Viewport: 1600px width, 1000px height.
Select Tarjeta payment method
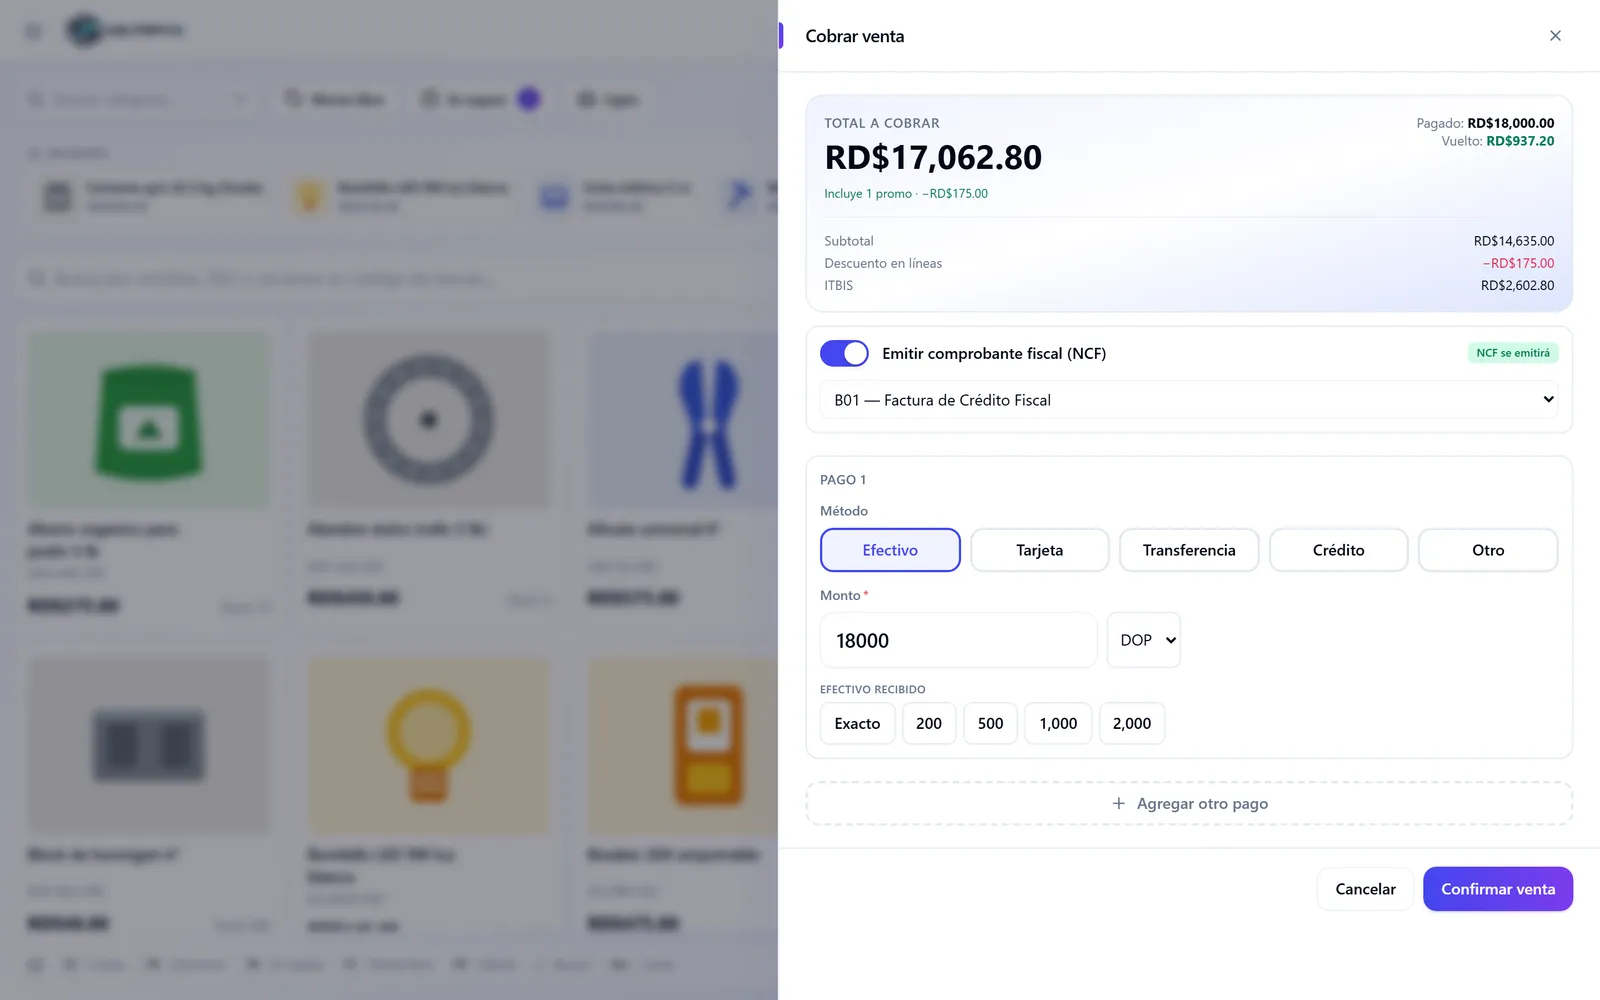[x=1039, y=550]
